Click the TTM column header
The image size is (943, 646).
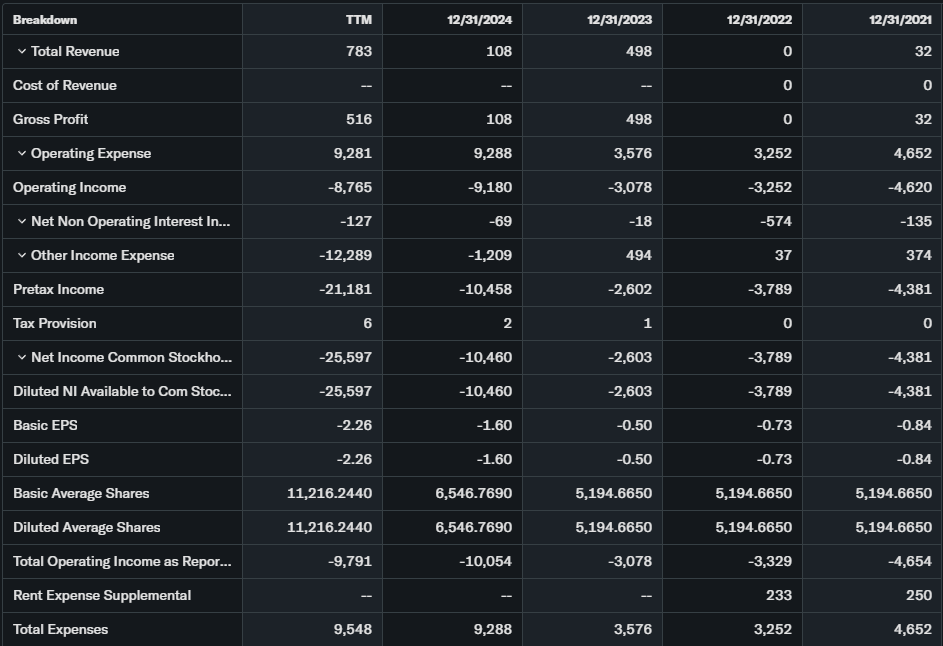click(x=358, y=20)
